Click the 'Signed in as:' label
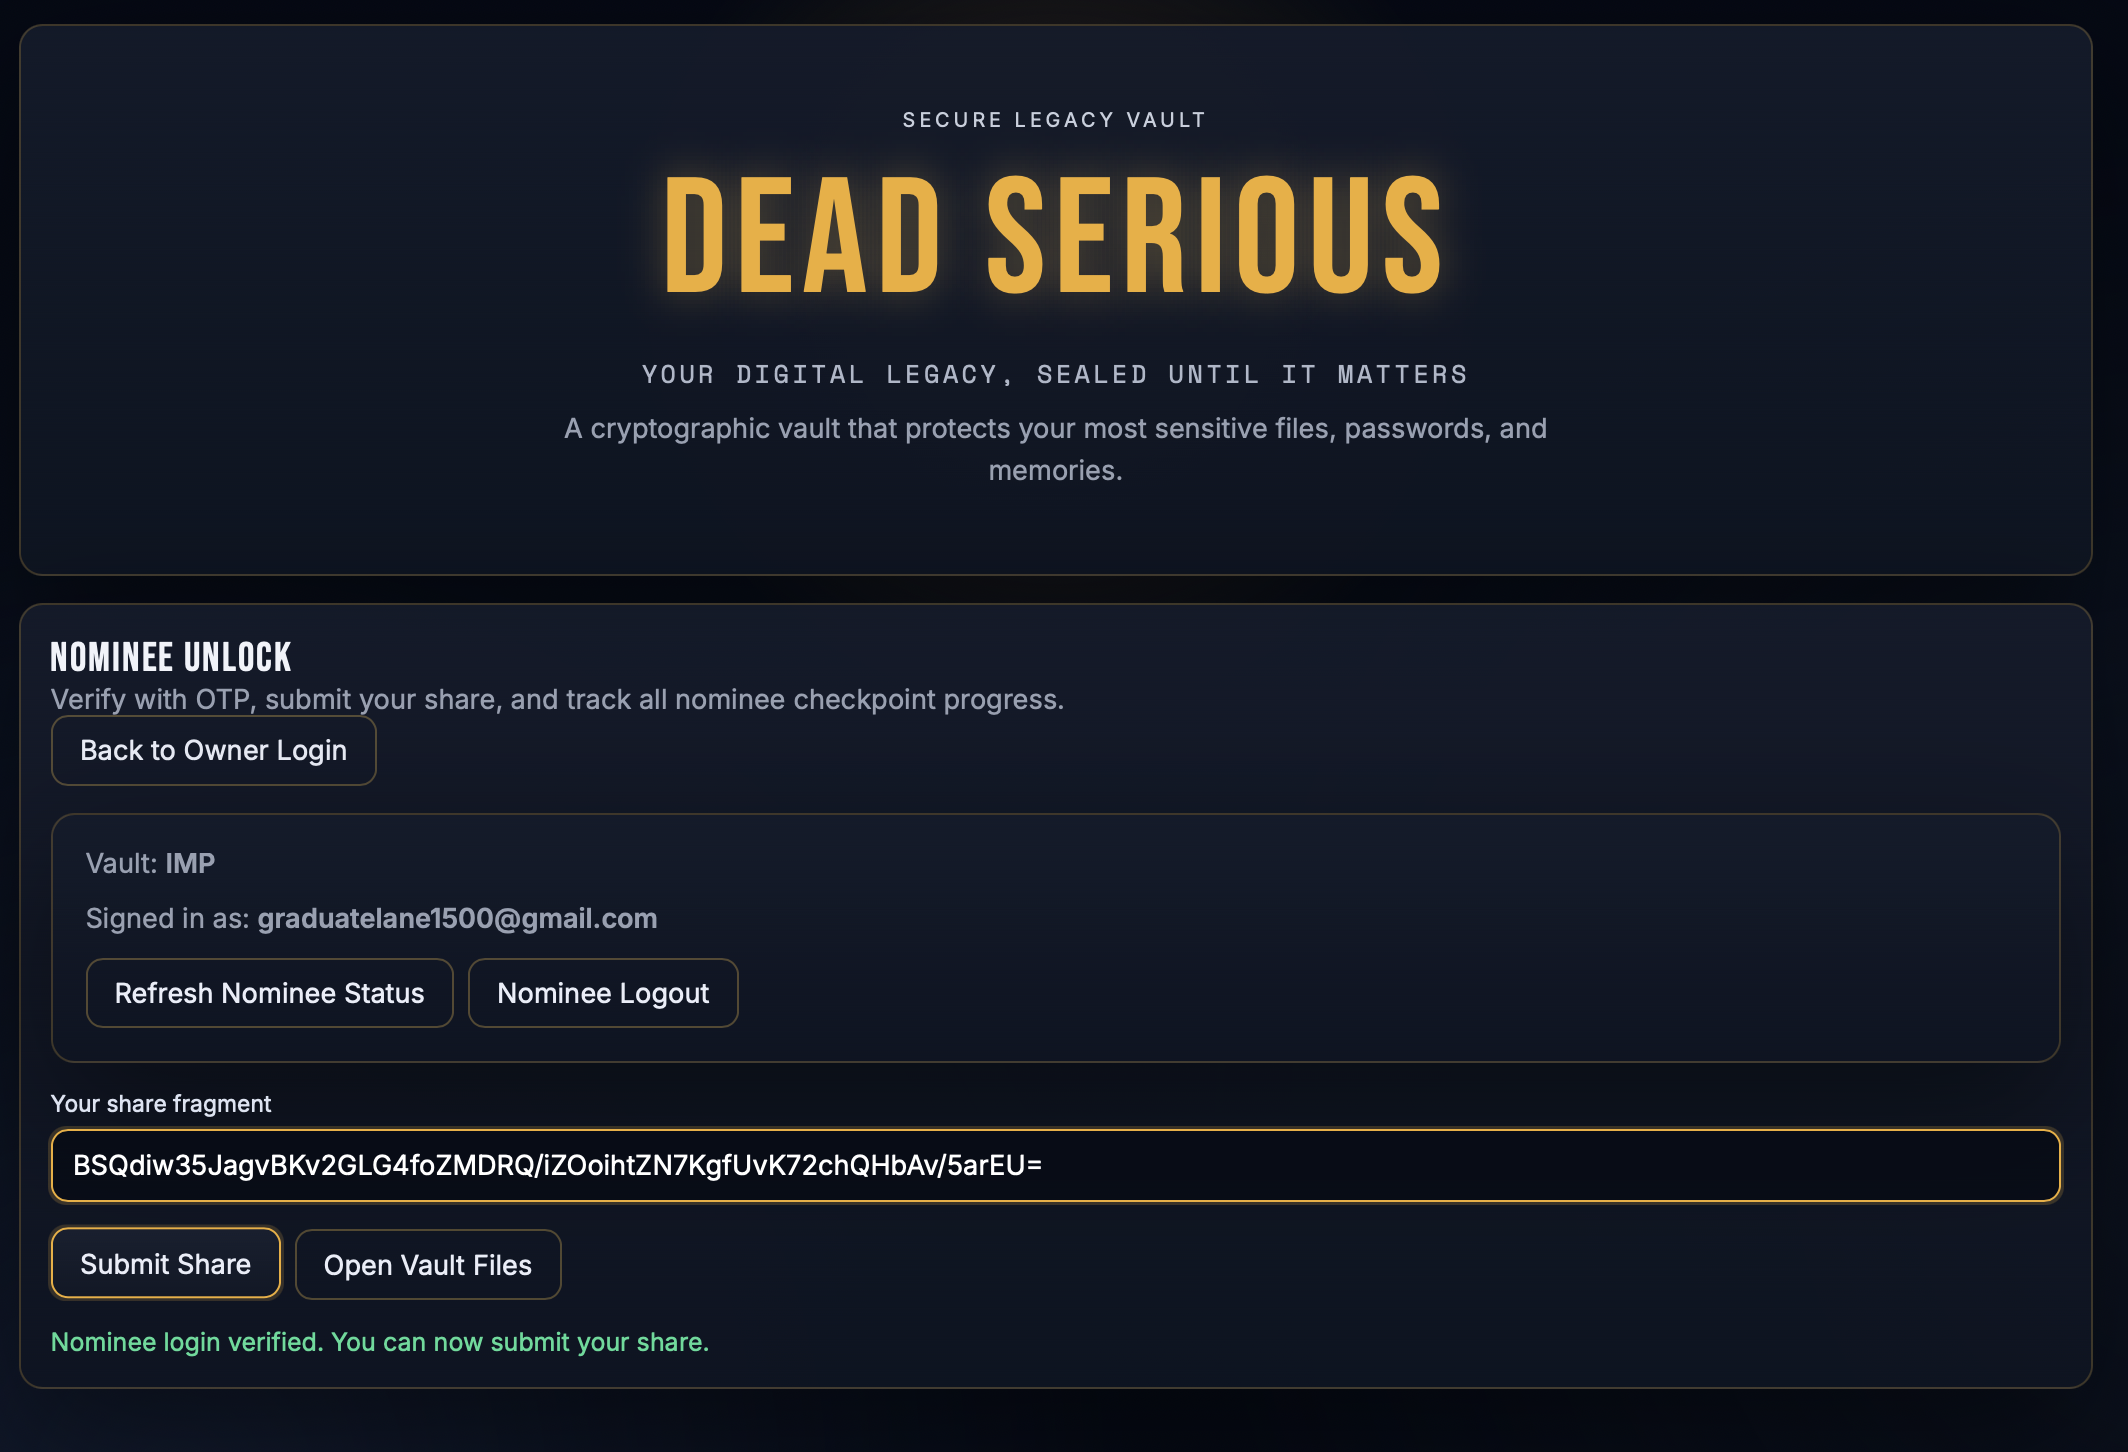 tap(167, 919)
